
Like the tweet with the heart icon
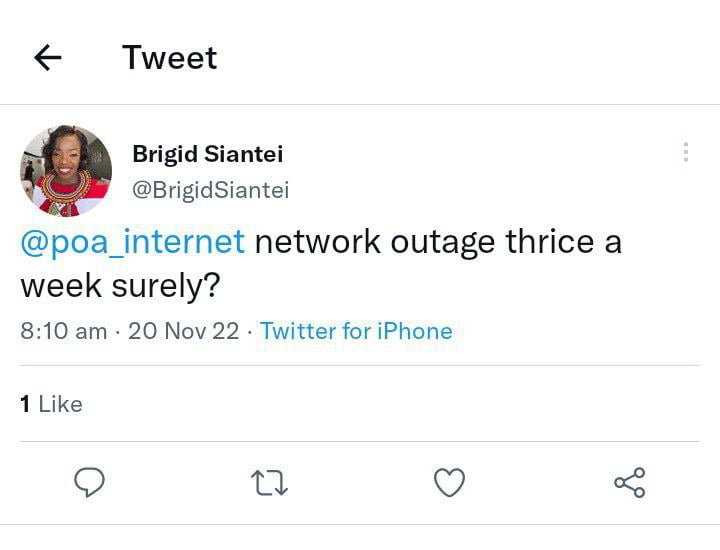point(450,483)
